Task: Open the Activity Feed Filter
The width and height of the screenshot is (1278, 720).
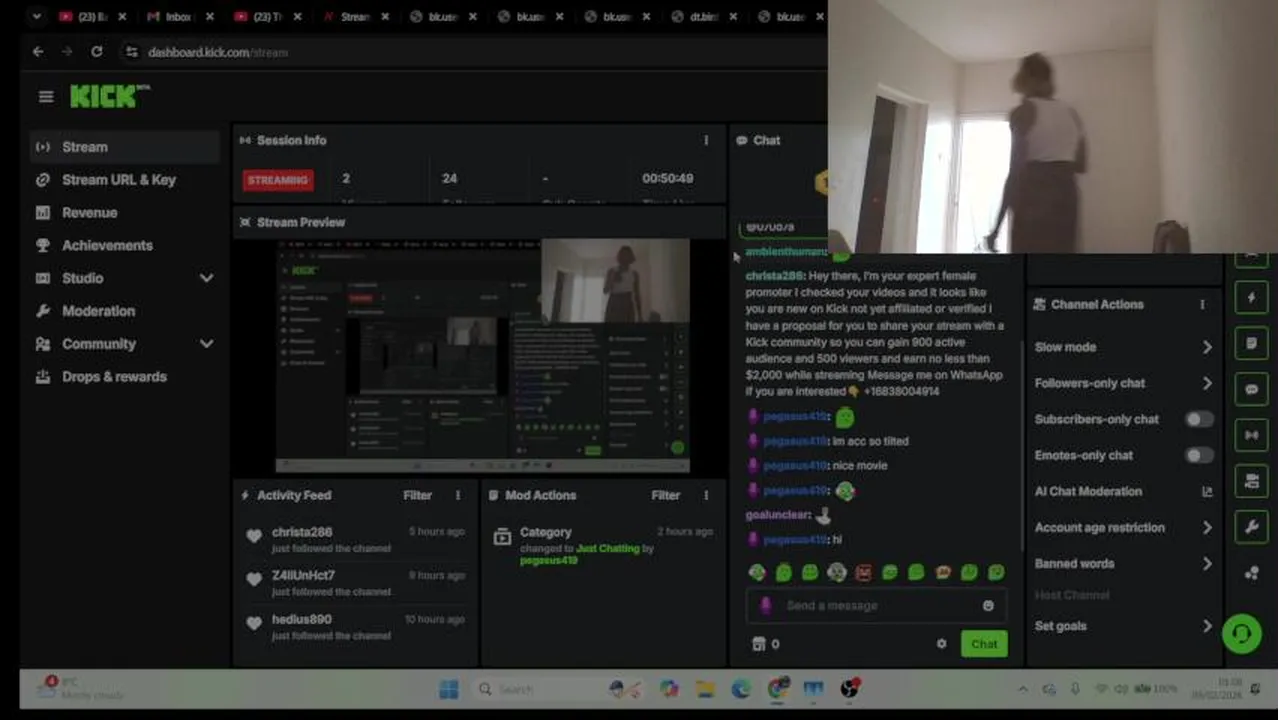Action: [x=418, y=495]
